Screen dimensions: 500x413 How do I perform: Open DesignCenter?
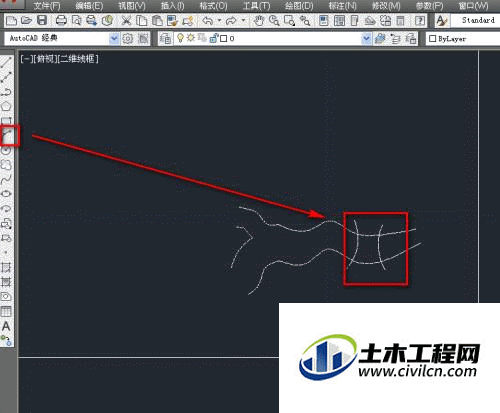point(339,21)
